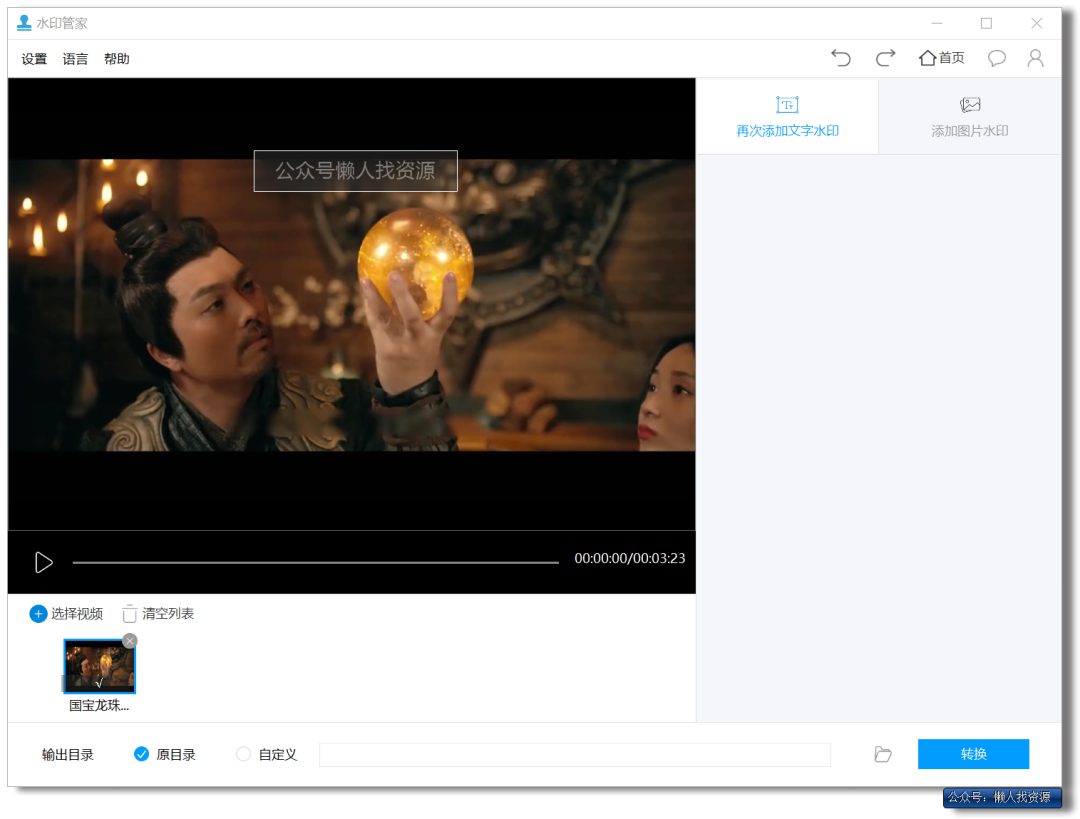Select the 自定义 output option
The width and height of the screenshot is (1080, 819).
click(x=266, y=754)
